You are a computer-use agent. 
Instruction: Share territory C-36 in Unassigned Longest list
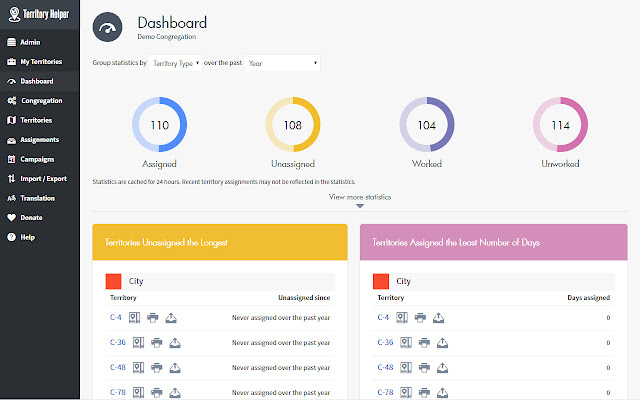pyautogui.click(x=175, y=342)
